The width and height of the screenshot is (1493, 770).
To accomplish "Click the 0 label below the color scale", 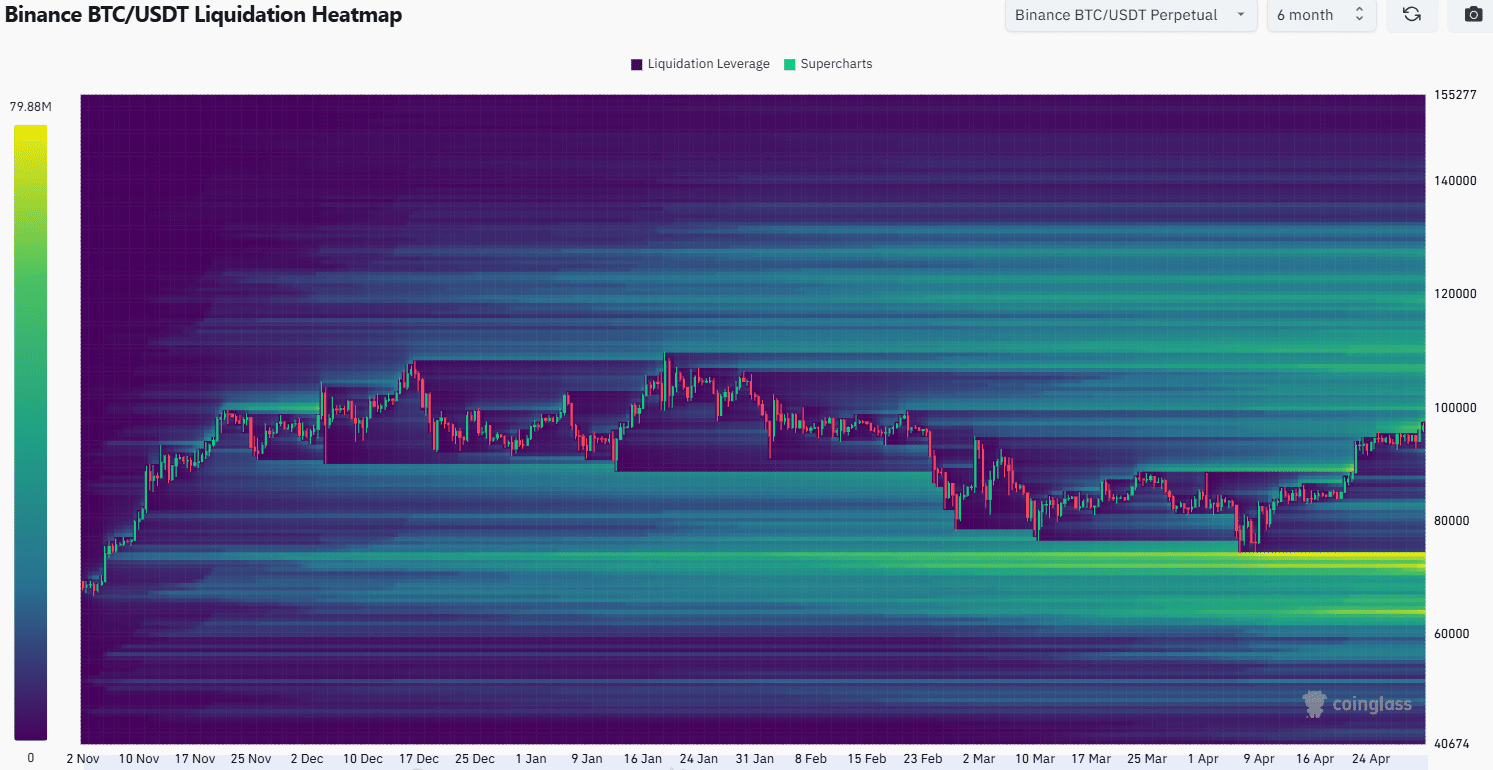I will (31, 757).
